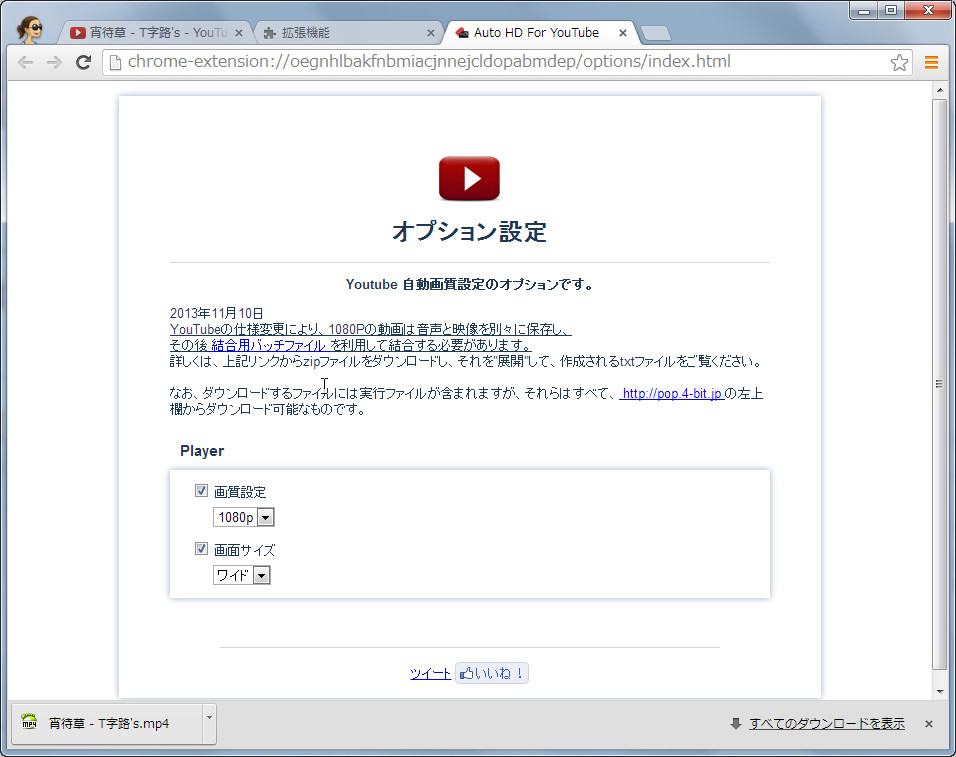Screen dimensions: 956x757
Task: Click the download arrow icon
Action: coord(736,723)
